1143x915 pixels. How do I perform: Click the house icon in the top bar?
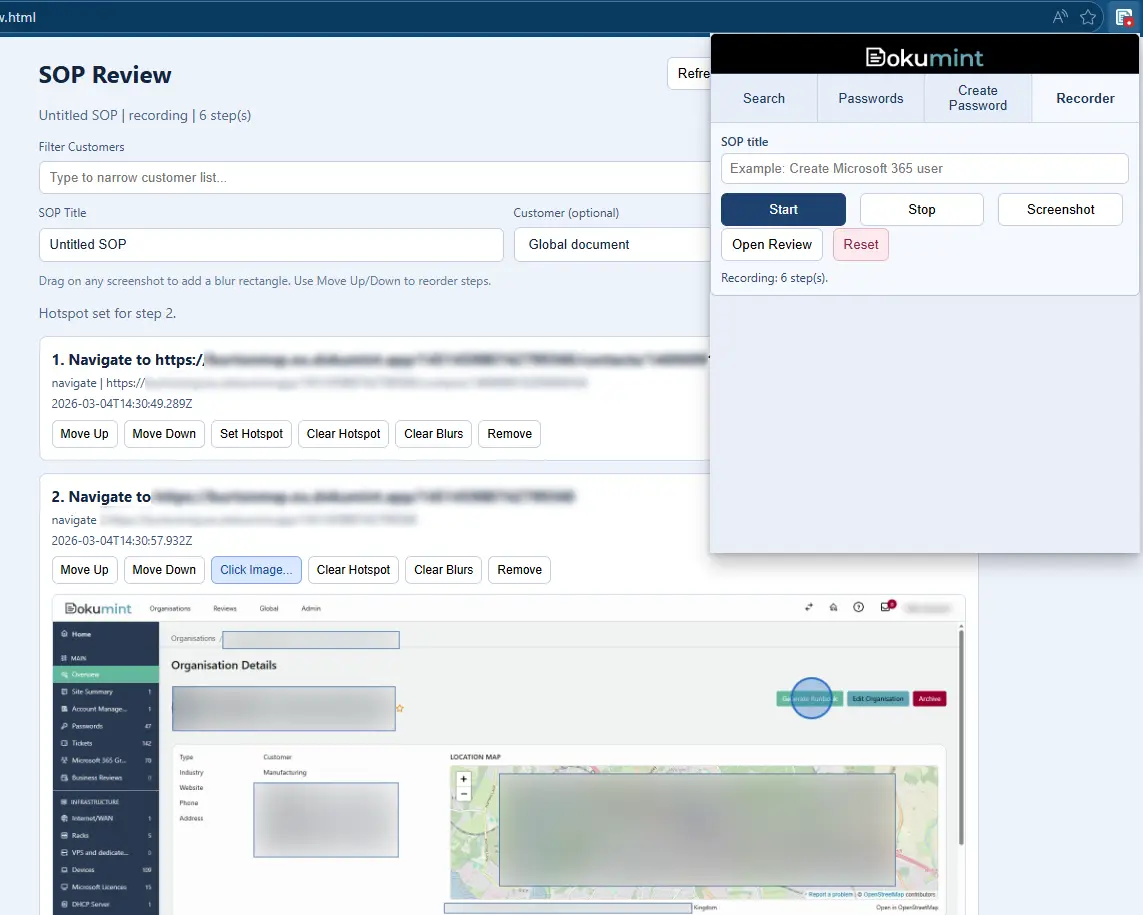click(833, 608)
